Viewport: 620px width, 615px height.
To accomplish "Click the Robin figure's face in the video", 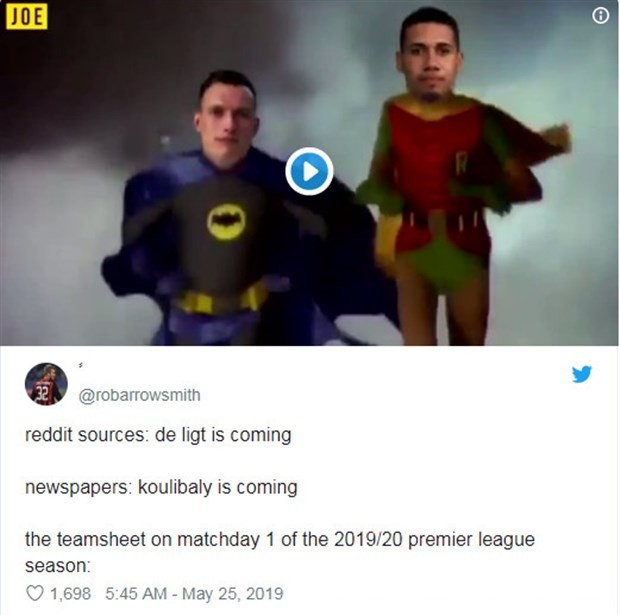I will click(430, 59).
